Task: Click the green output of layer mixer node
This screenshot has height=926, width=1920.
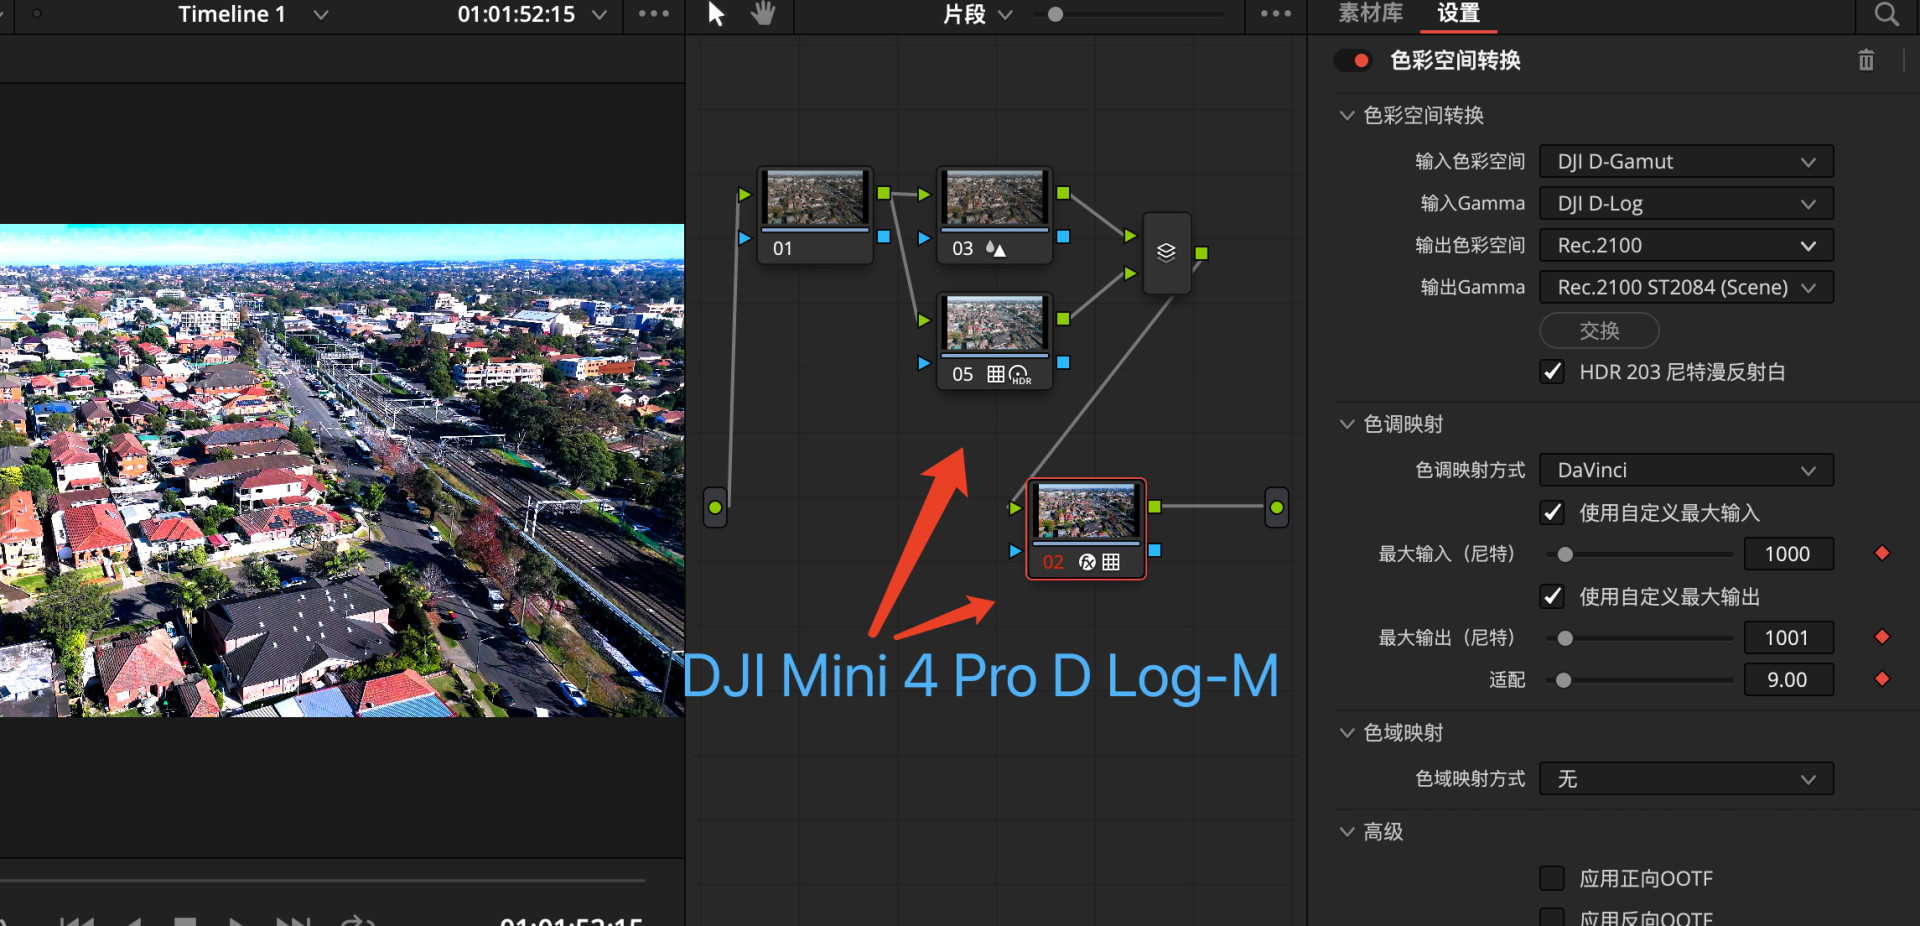Action: click(1201, 253)
